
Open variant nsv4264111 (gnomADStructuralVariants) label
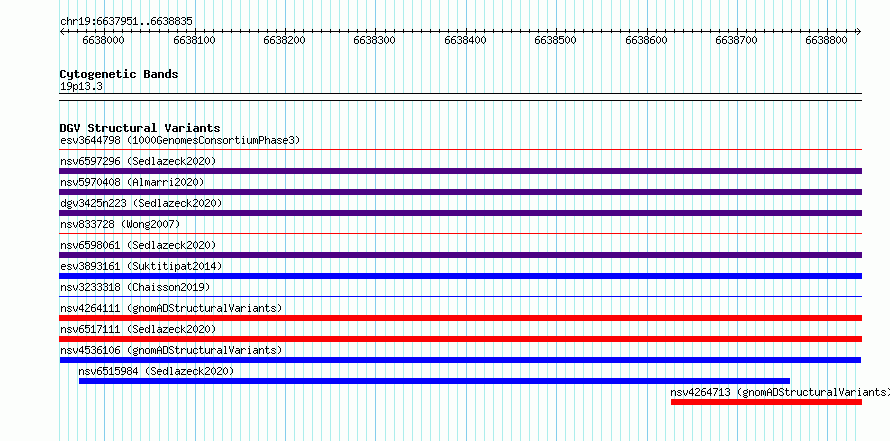pyautogui.click(x=171, y=308)
